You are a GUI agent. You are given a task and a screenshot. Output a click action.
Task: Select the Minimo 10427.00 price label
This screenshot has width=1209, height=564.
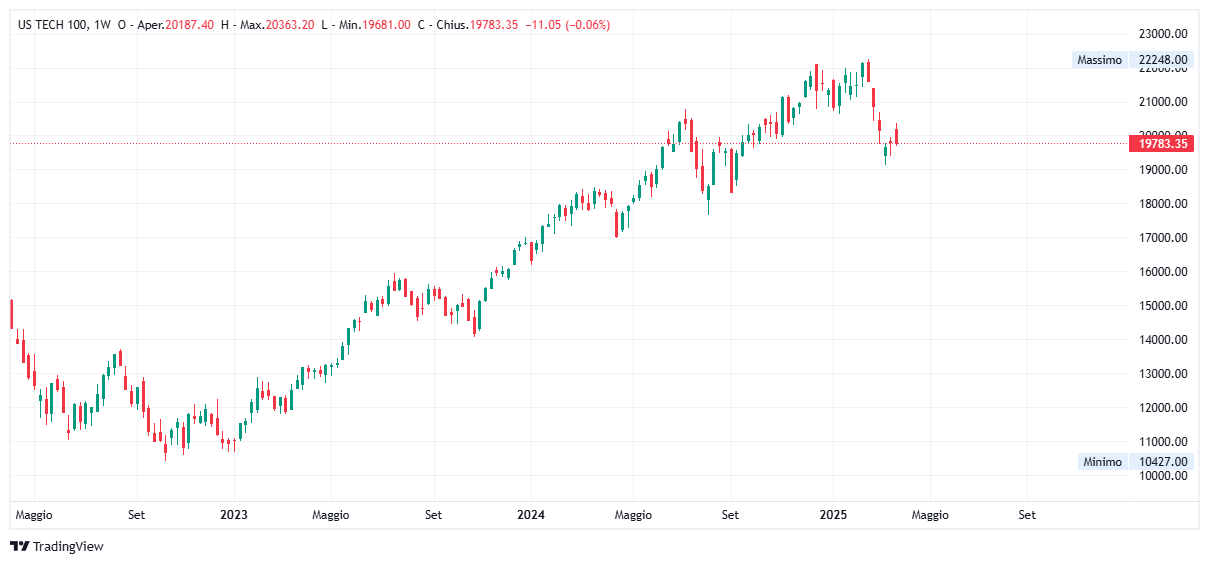[1134, 461]
